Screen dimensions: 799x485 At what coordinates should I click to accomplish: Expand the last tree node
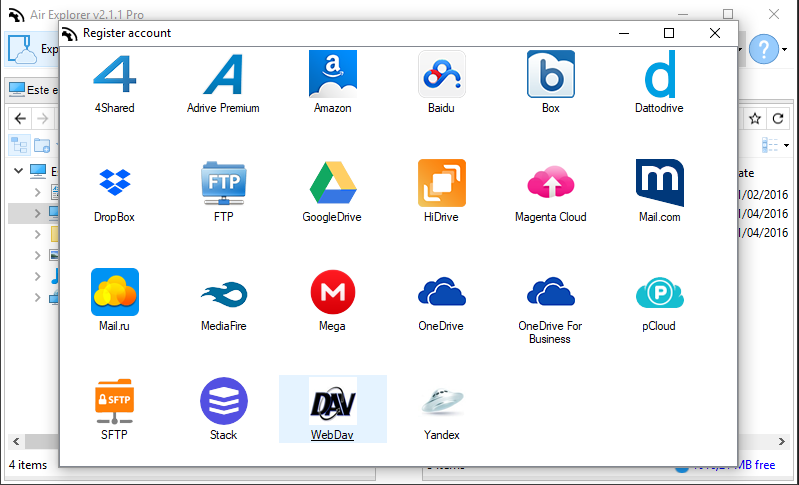point(38,297)
